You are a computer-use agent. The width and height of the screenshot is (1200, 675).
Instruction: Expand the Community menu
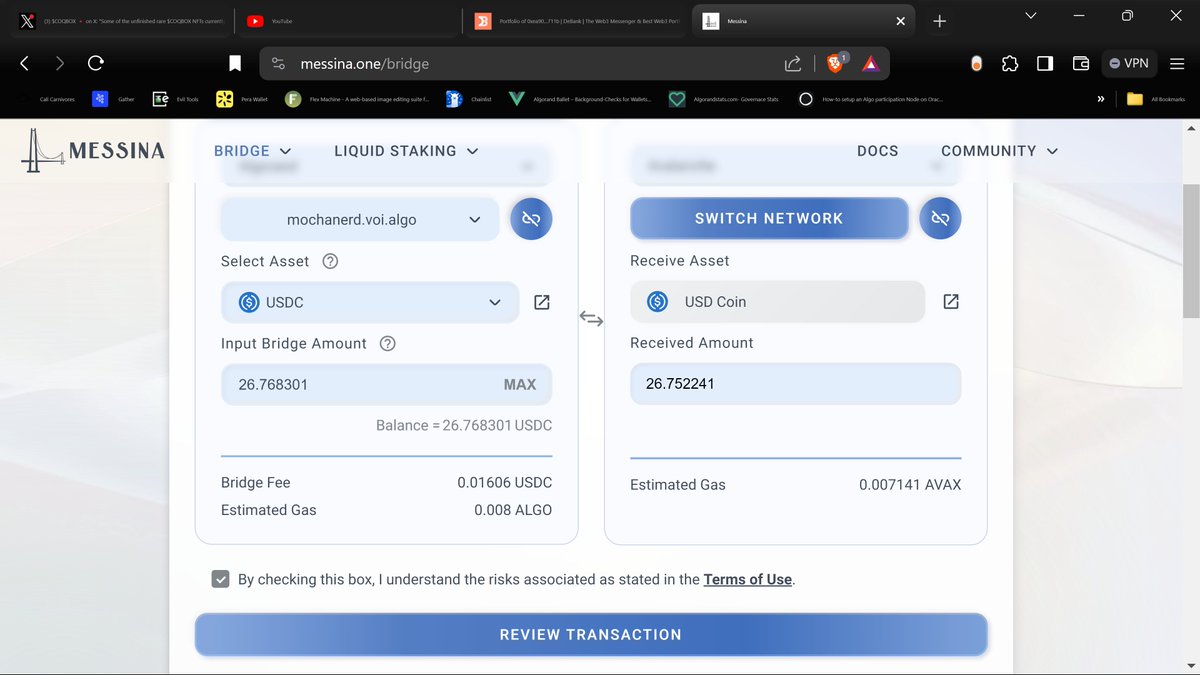pos(999,151)
